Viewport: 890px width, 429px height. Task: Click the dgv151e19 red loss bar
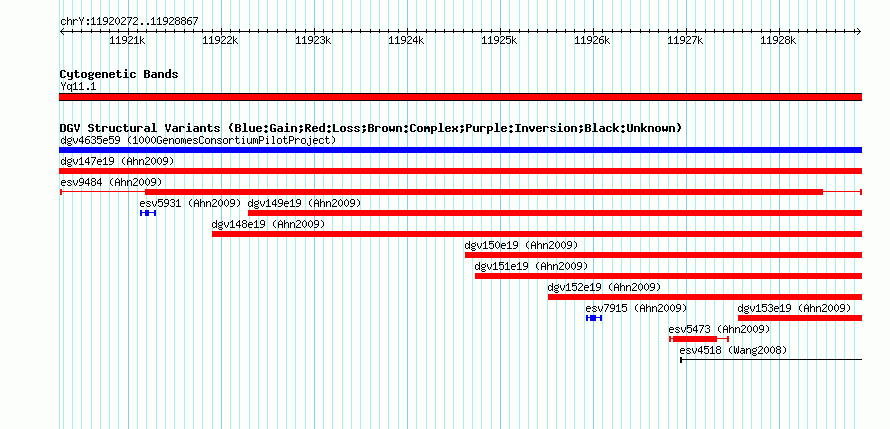[669, 276]
